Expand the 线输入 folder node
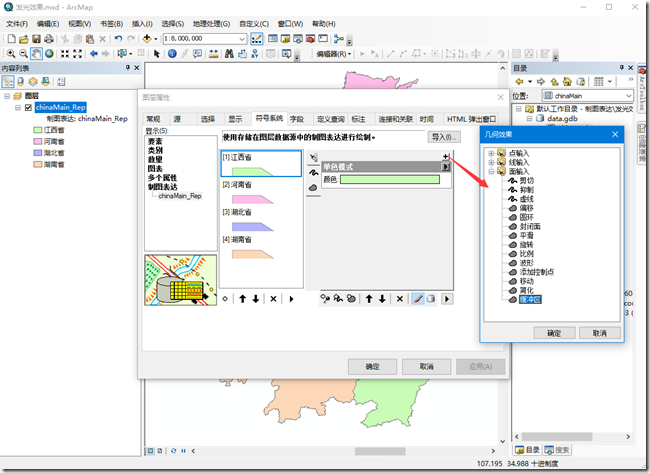 pos(491,162)
